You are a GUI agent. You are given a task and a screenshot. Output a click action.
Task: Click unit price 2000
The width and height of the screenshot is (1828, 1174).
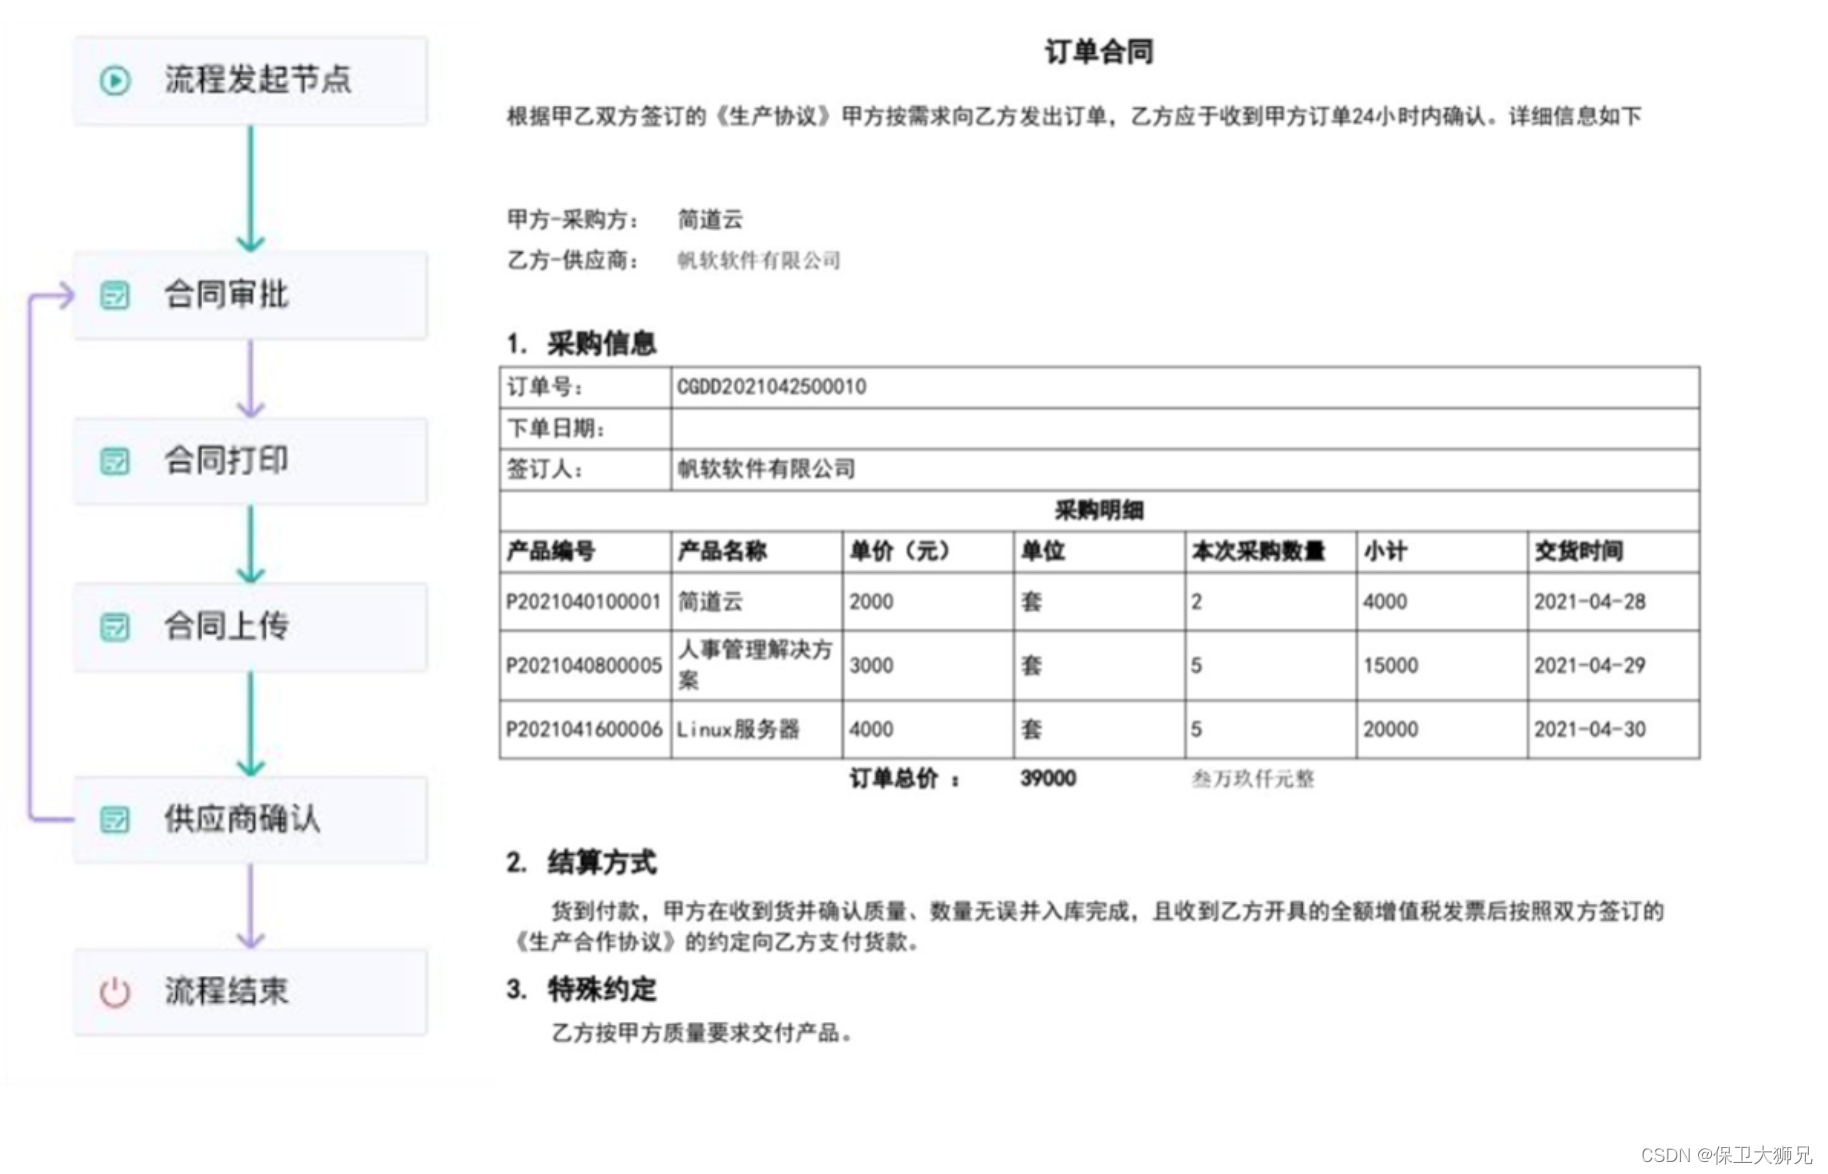(x=871, y=602)
